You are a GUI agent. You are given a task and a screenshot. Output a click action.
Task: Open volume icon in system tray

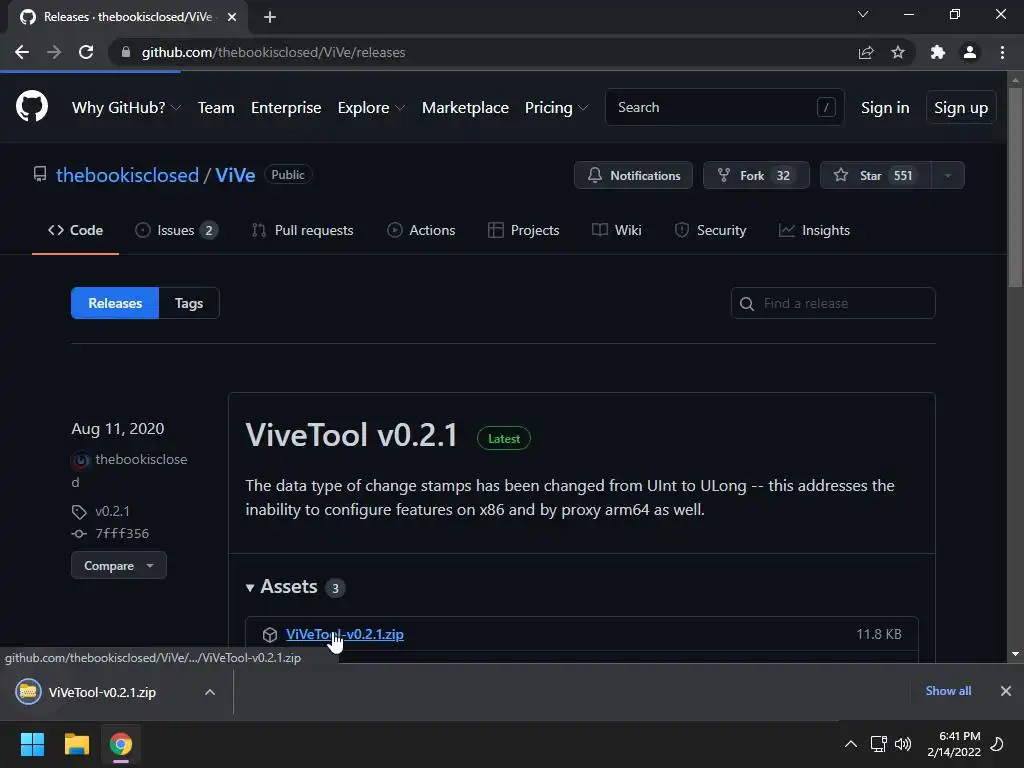pos(903,744)
